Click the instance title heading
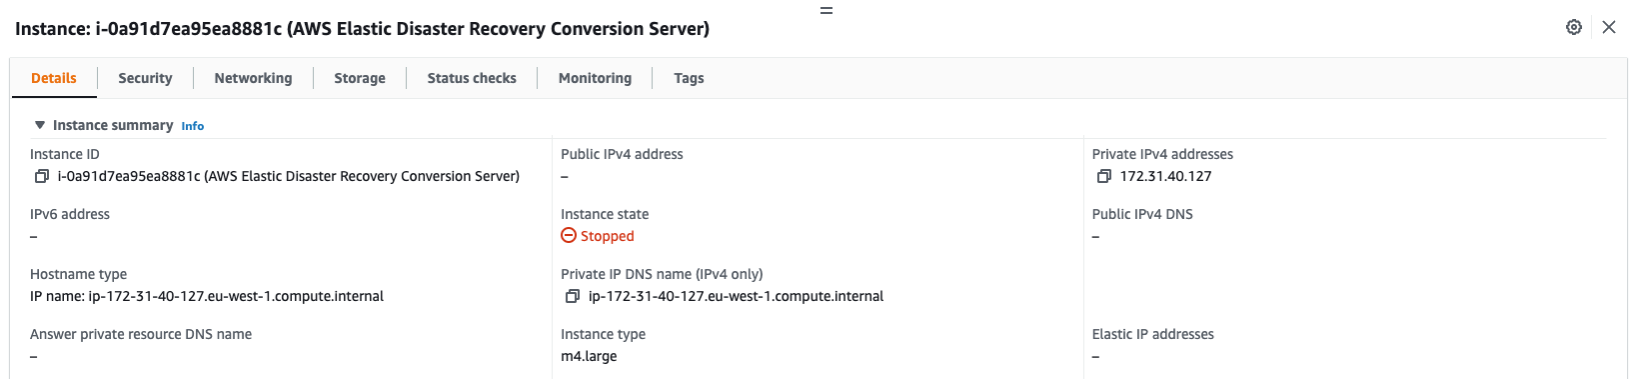Image resolution: width=1632 pixels, height=380 pixels. [362, 29]
